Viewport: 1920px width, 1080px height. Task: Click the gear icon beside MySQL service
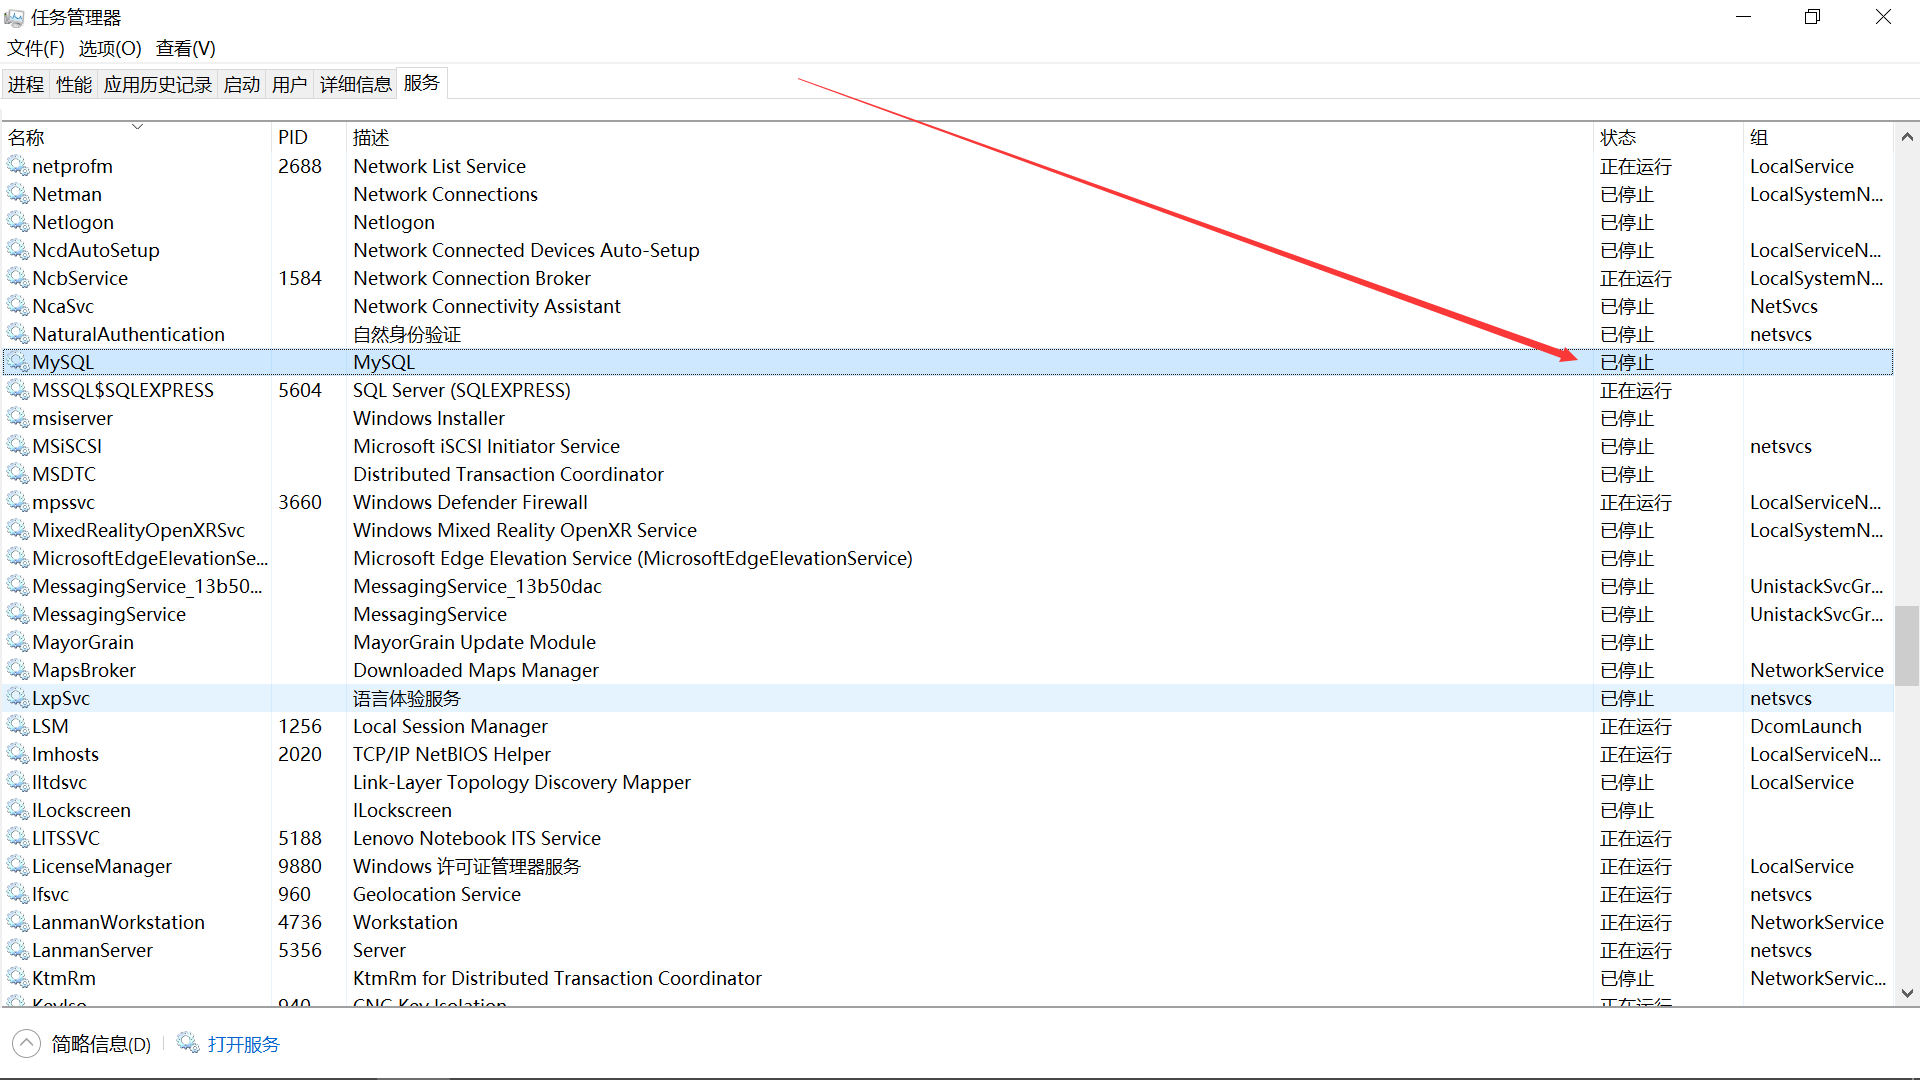tap(18, 362)
